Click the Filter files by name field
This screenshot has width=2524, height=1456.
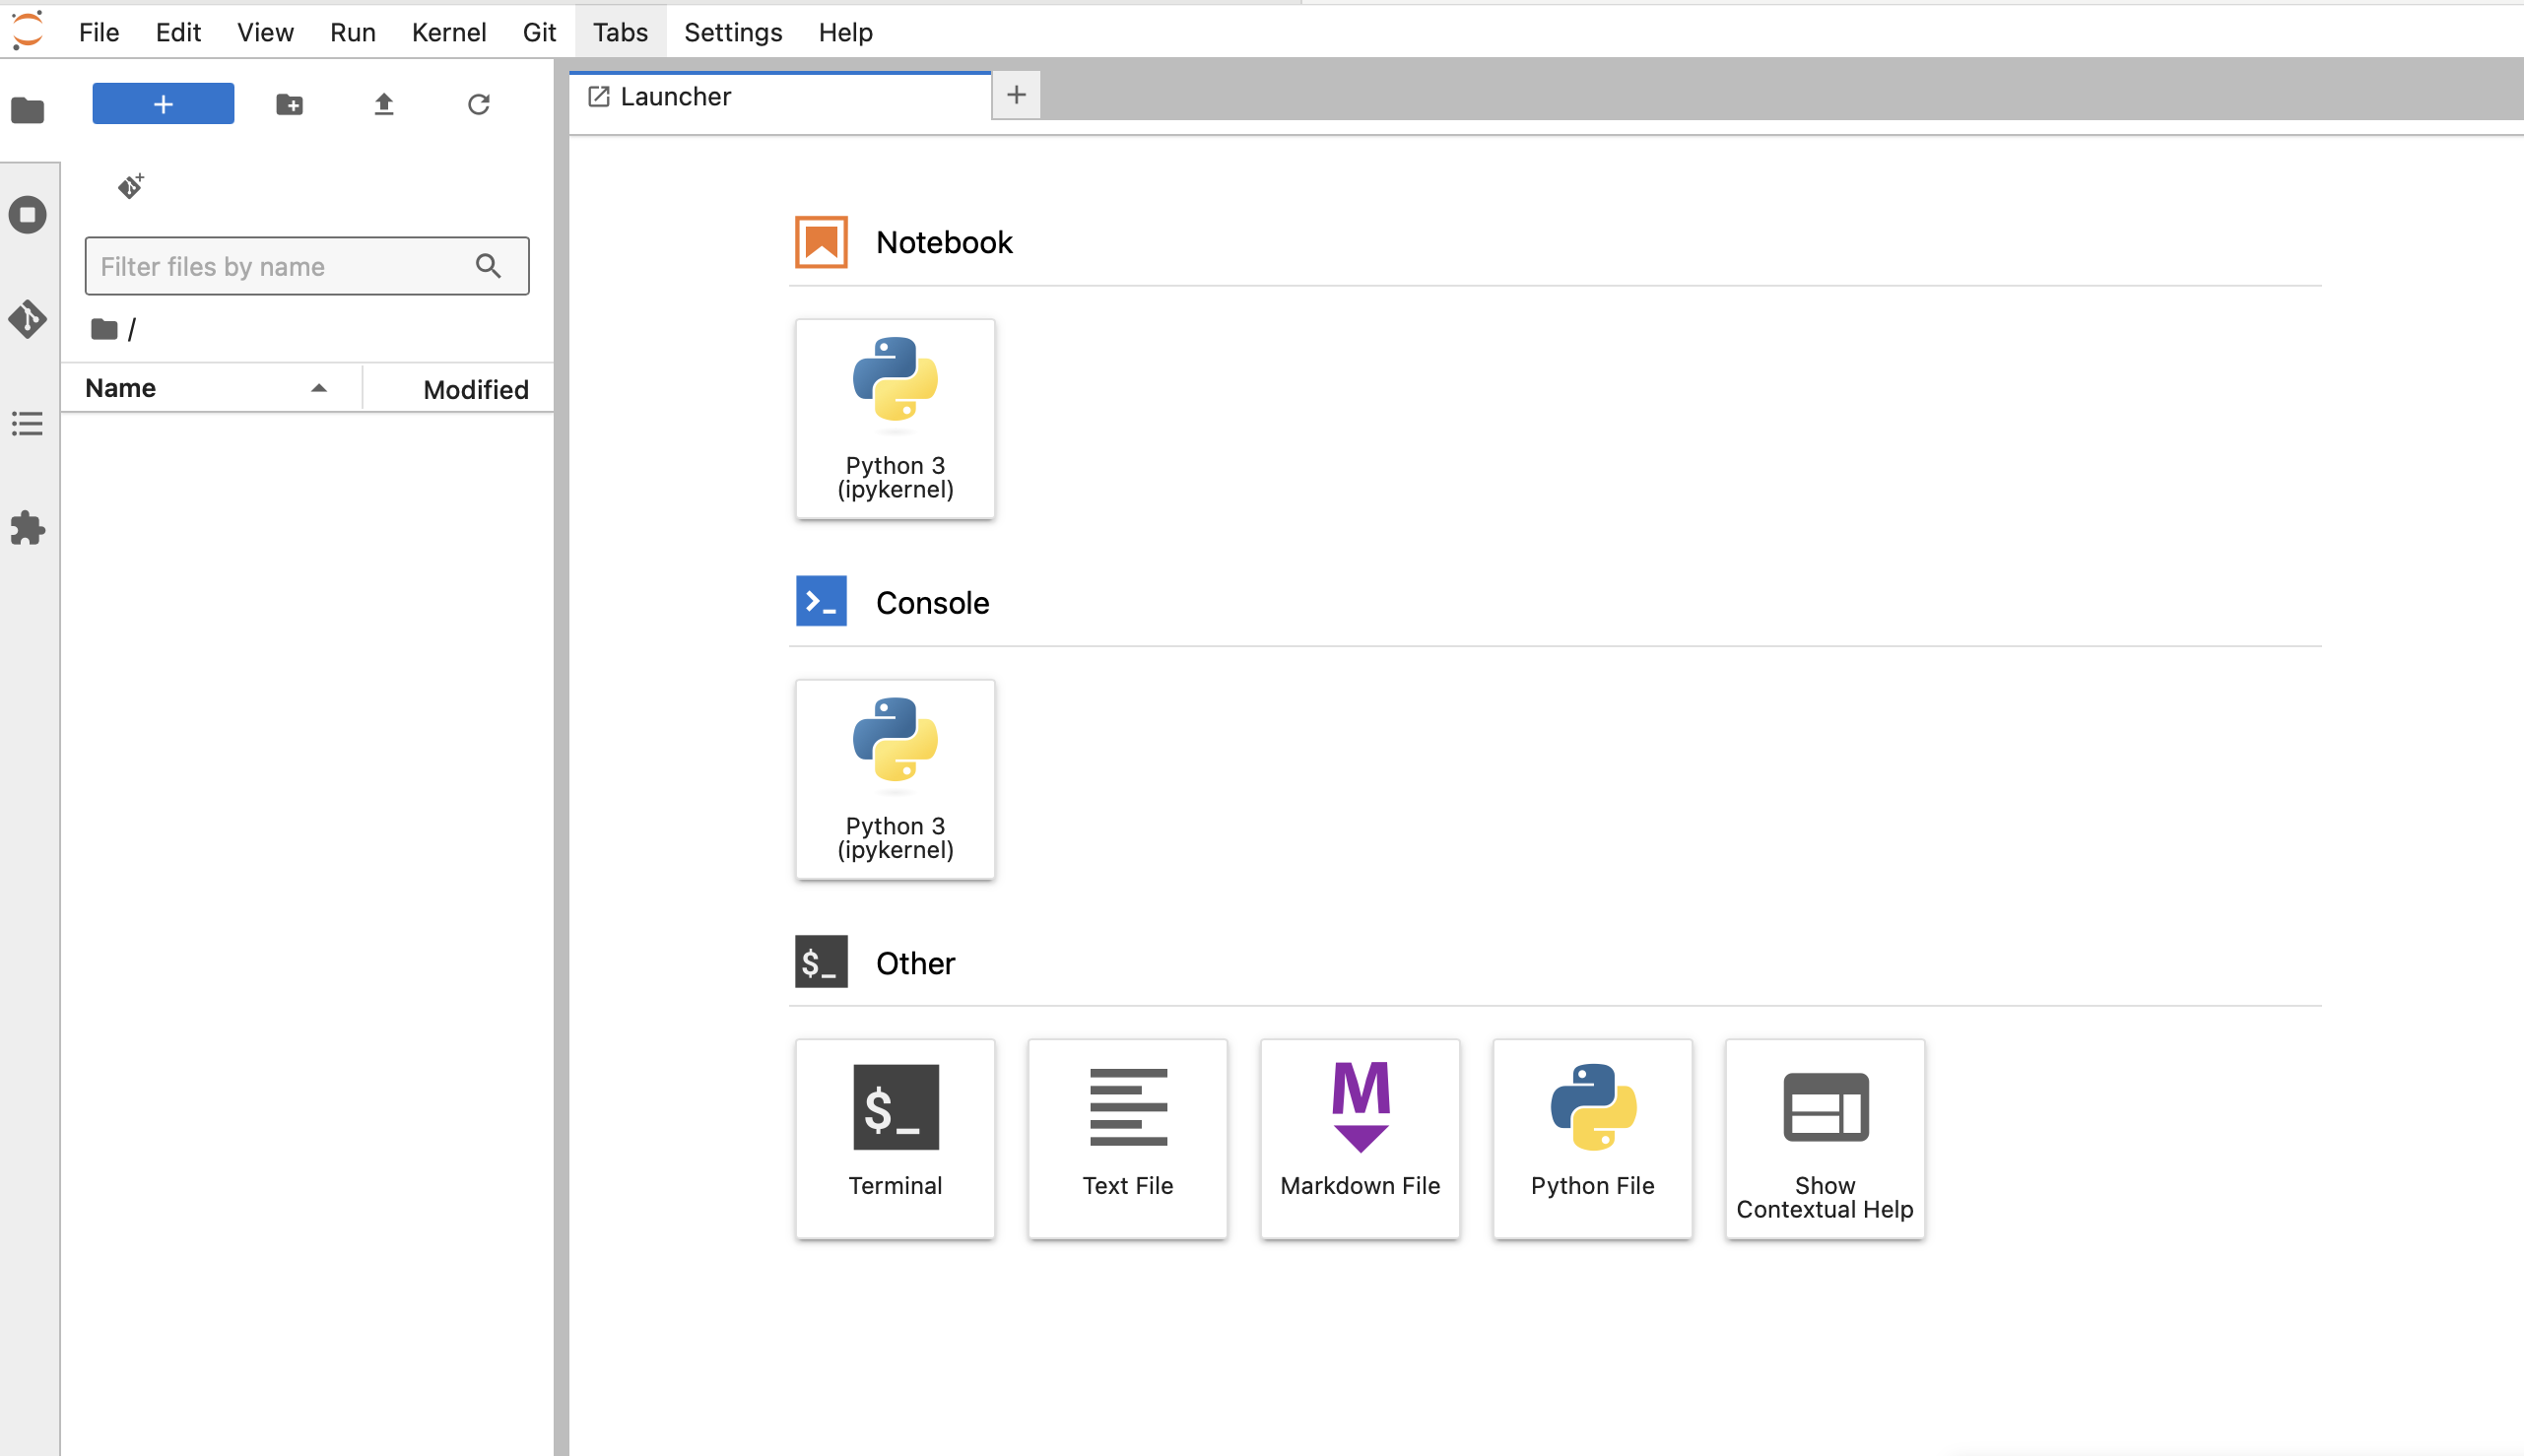[282, 266]
